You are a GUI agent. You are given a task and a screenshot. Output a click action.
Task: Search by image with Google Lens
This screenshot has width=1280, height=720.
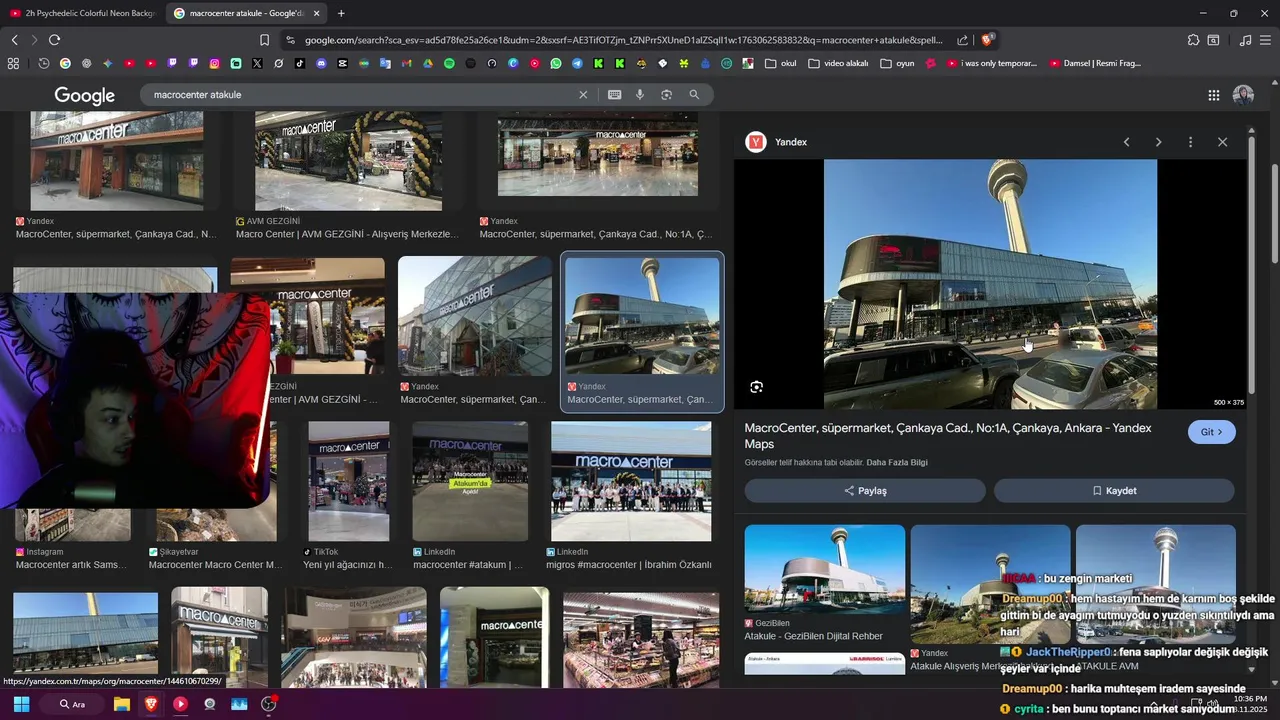[x=666, y=95]
